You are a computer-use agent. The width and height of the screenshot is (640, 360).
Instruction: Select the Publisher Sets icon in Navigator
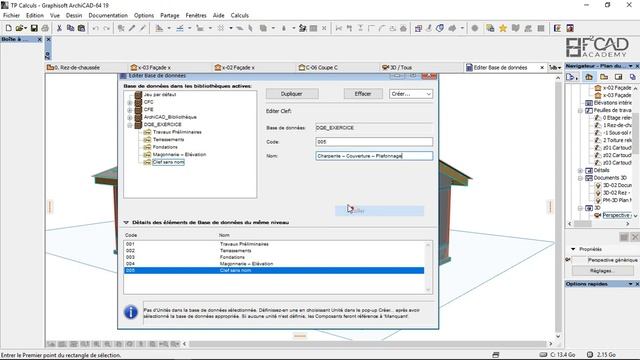(x=632, y=77)
